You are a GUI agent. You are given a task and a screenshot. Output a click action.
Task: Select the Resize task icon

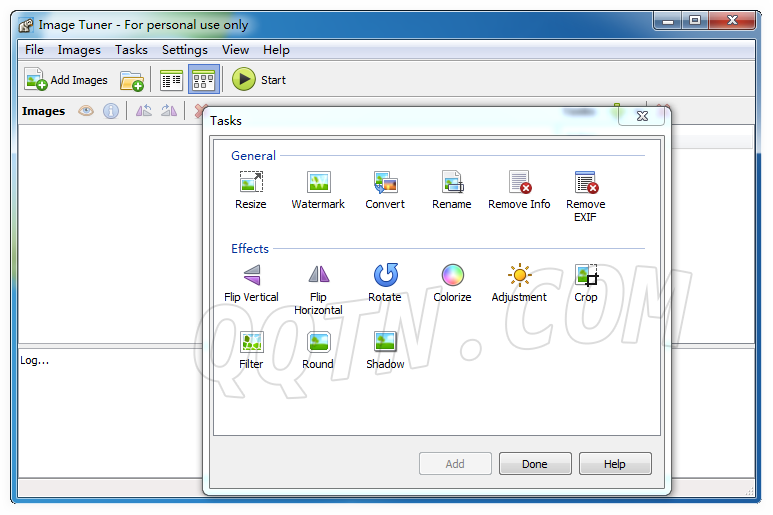click(250, 183)
